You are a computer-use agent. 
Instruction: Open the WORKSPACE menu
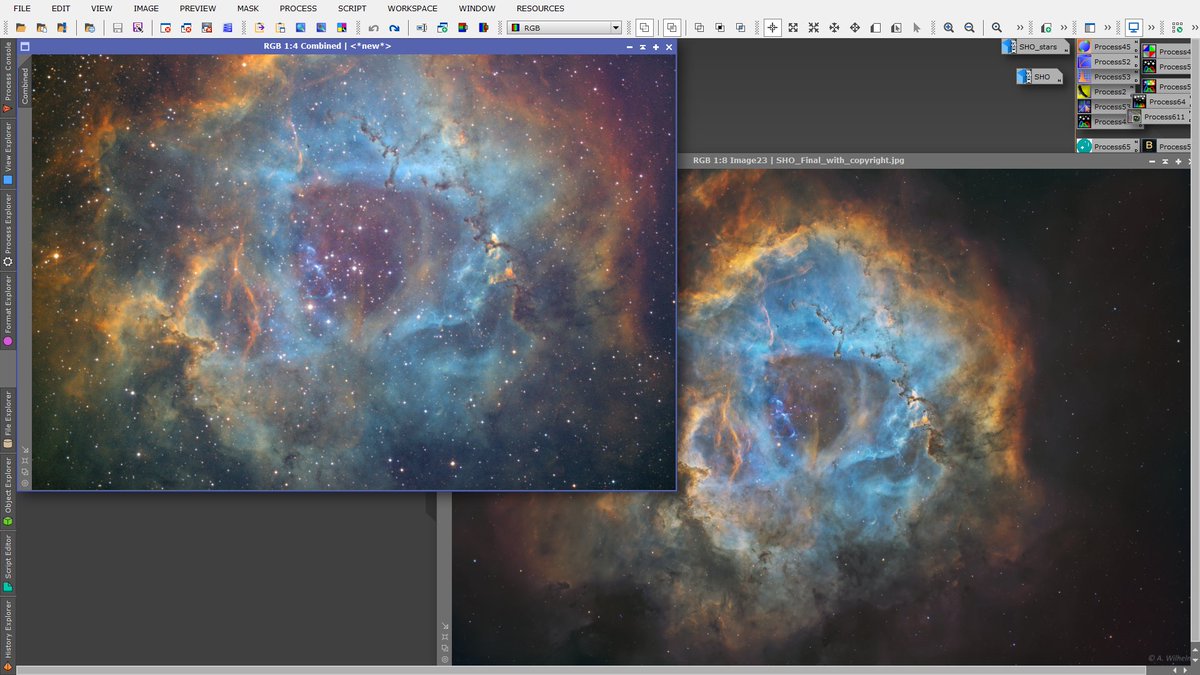click(413, 8)
